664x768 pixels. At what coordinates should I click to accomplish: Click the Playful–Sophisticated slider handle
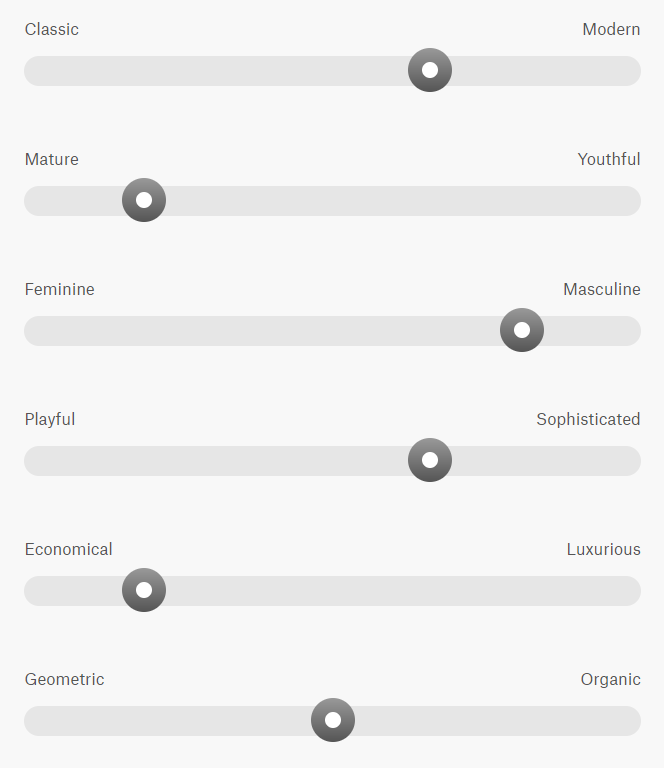430,460
